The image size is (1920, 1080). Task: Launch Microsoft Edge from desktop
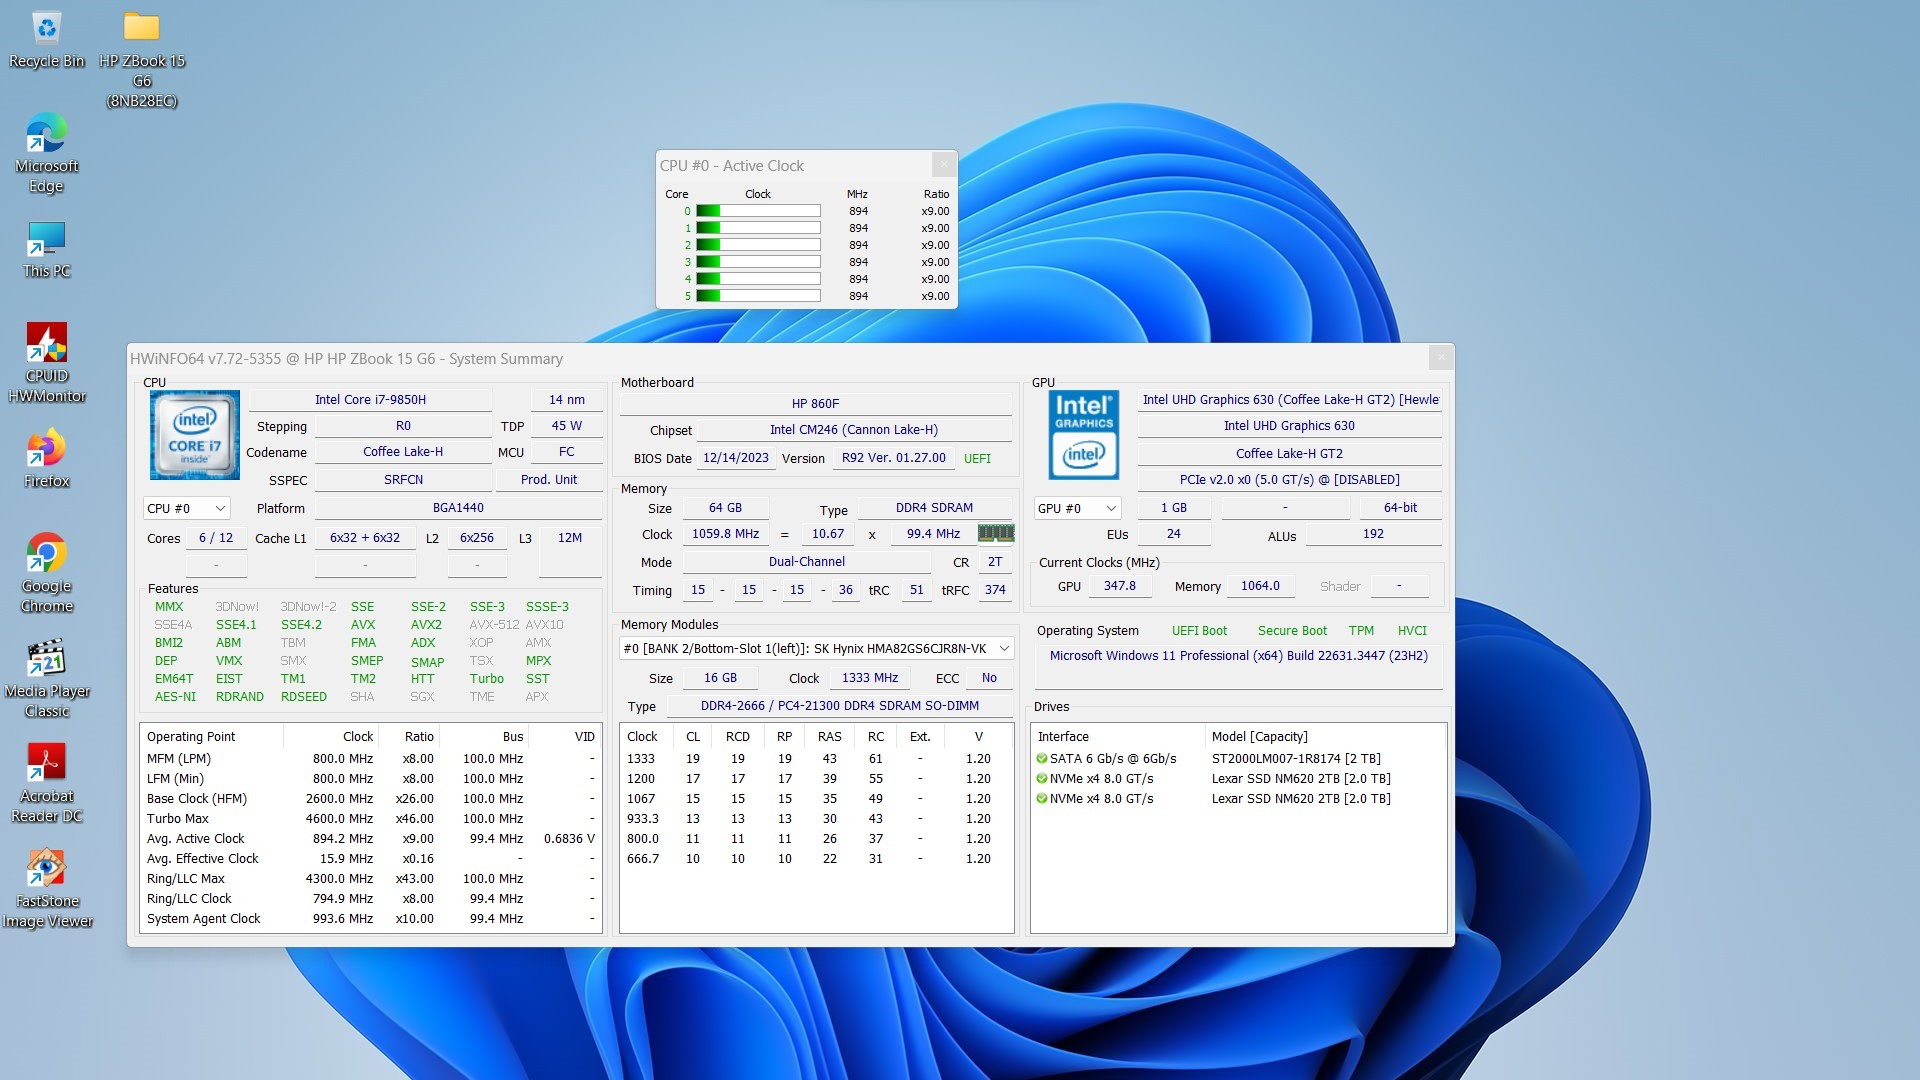click(46, 154)
